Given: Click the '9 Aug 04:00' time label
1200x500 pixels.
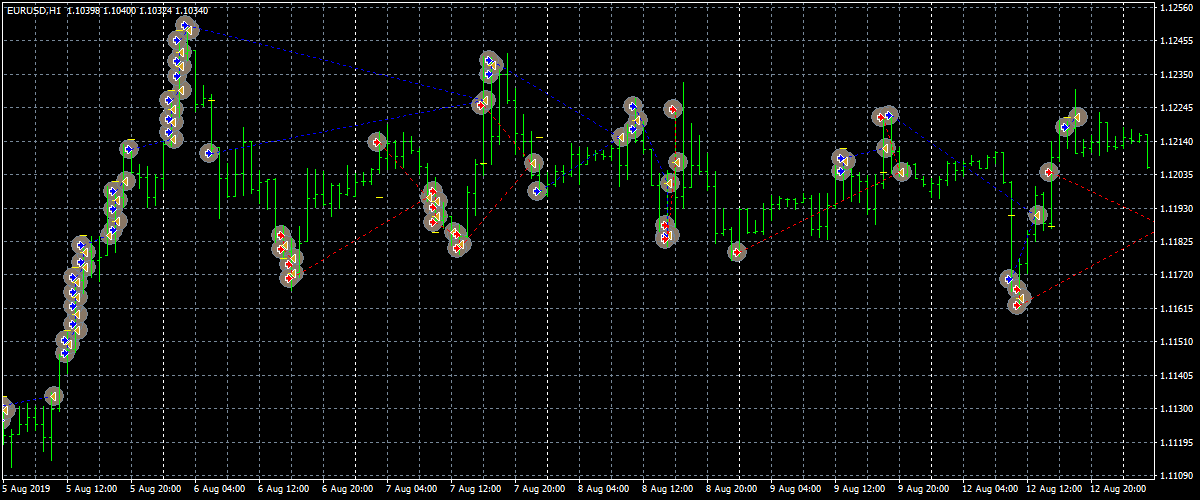Looking at the screenshot, I should (796, 490).
